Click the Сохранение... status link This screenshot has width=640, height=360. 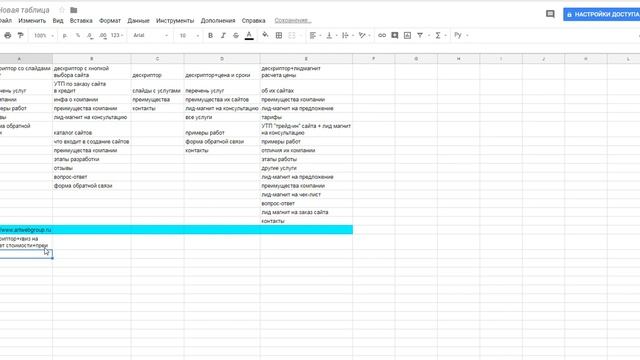[293, 20]
